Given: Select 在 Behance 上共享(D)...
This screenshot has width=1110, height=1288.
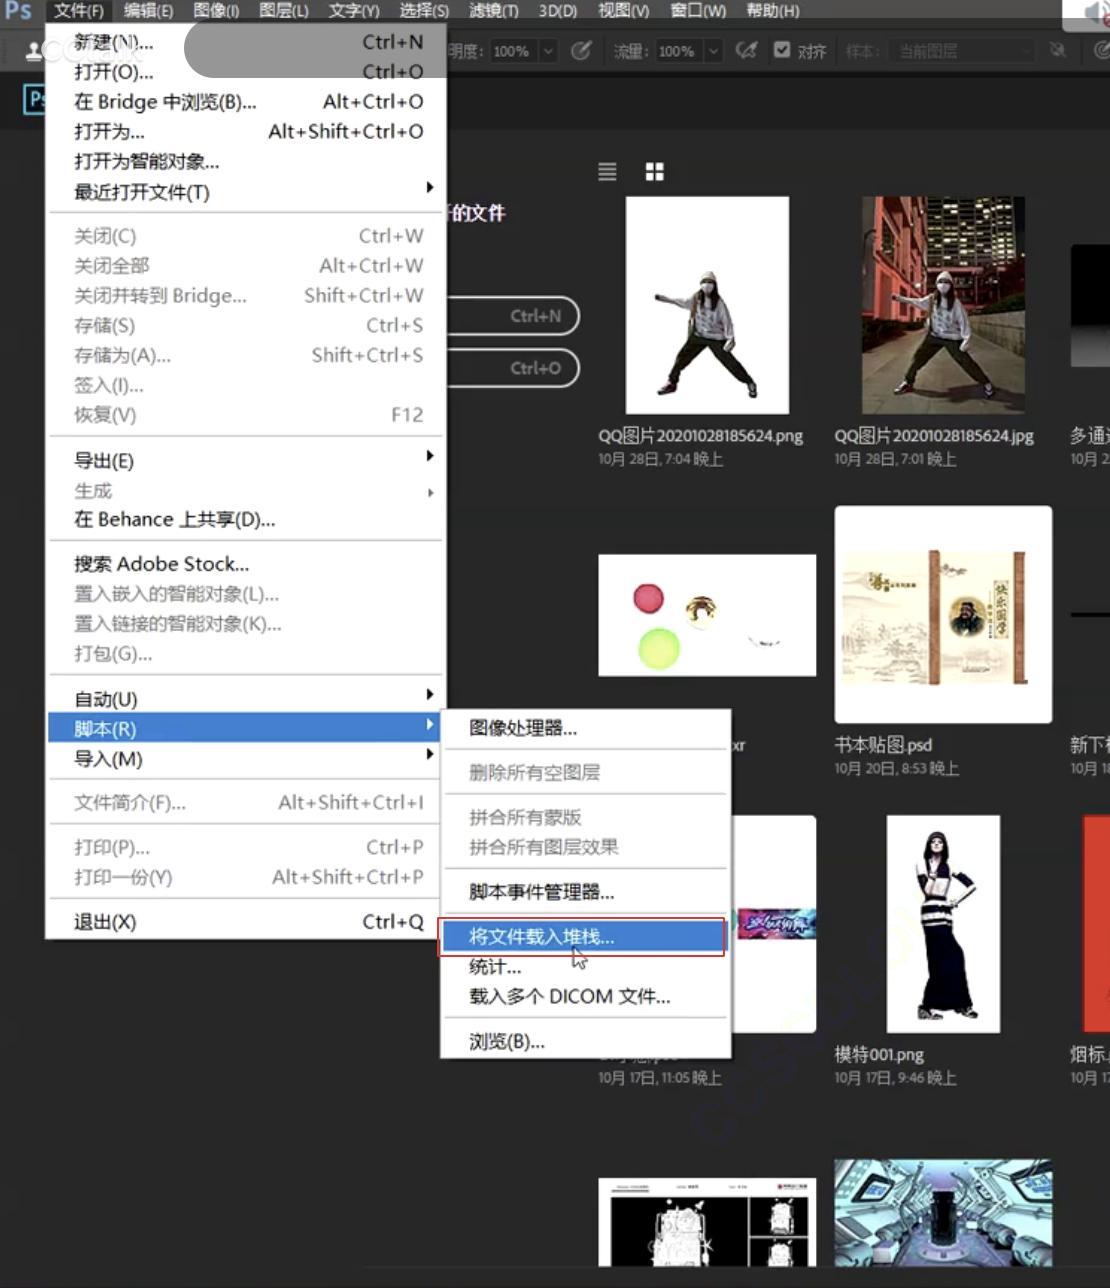Looking at the screenshot, I should [247, 520].
